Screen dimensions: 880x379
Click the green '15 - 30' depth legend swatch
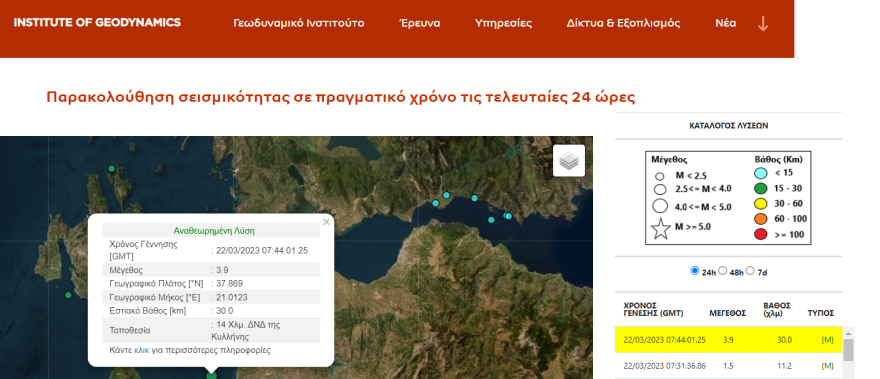[x=761, y=189]
